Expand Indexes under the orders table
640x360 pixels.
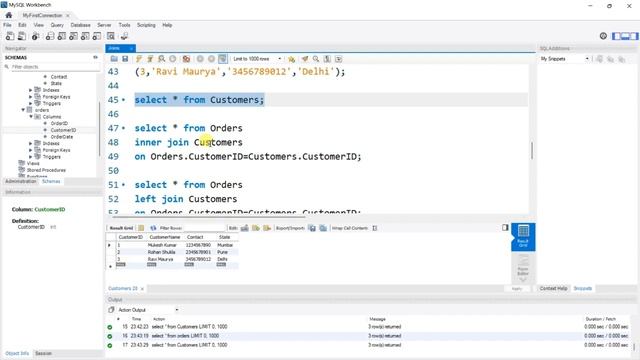[x=31, y=143]
